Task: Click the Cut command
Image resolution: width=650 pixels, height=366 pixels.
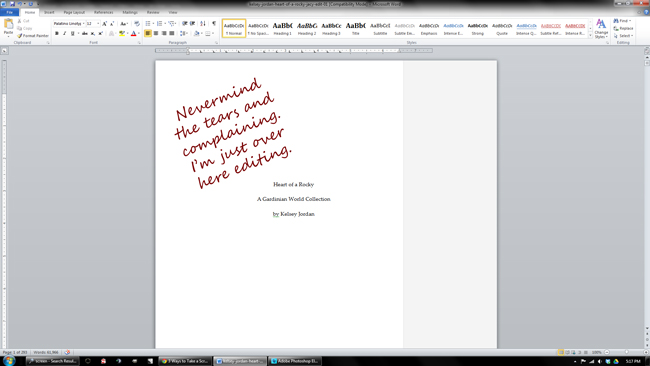Action: [x=24, y=21]
